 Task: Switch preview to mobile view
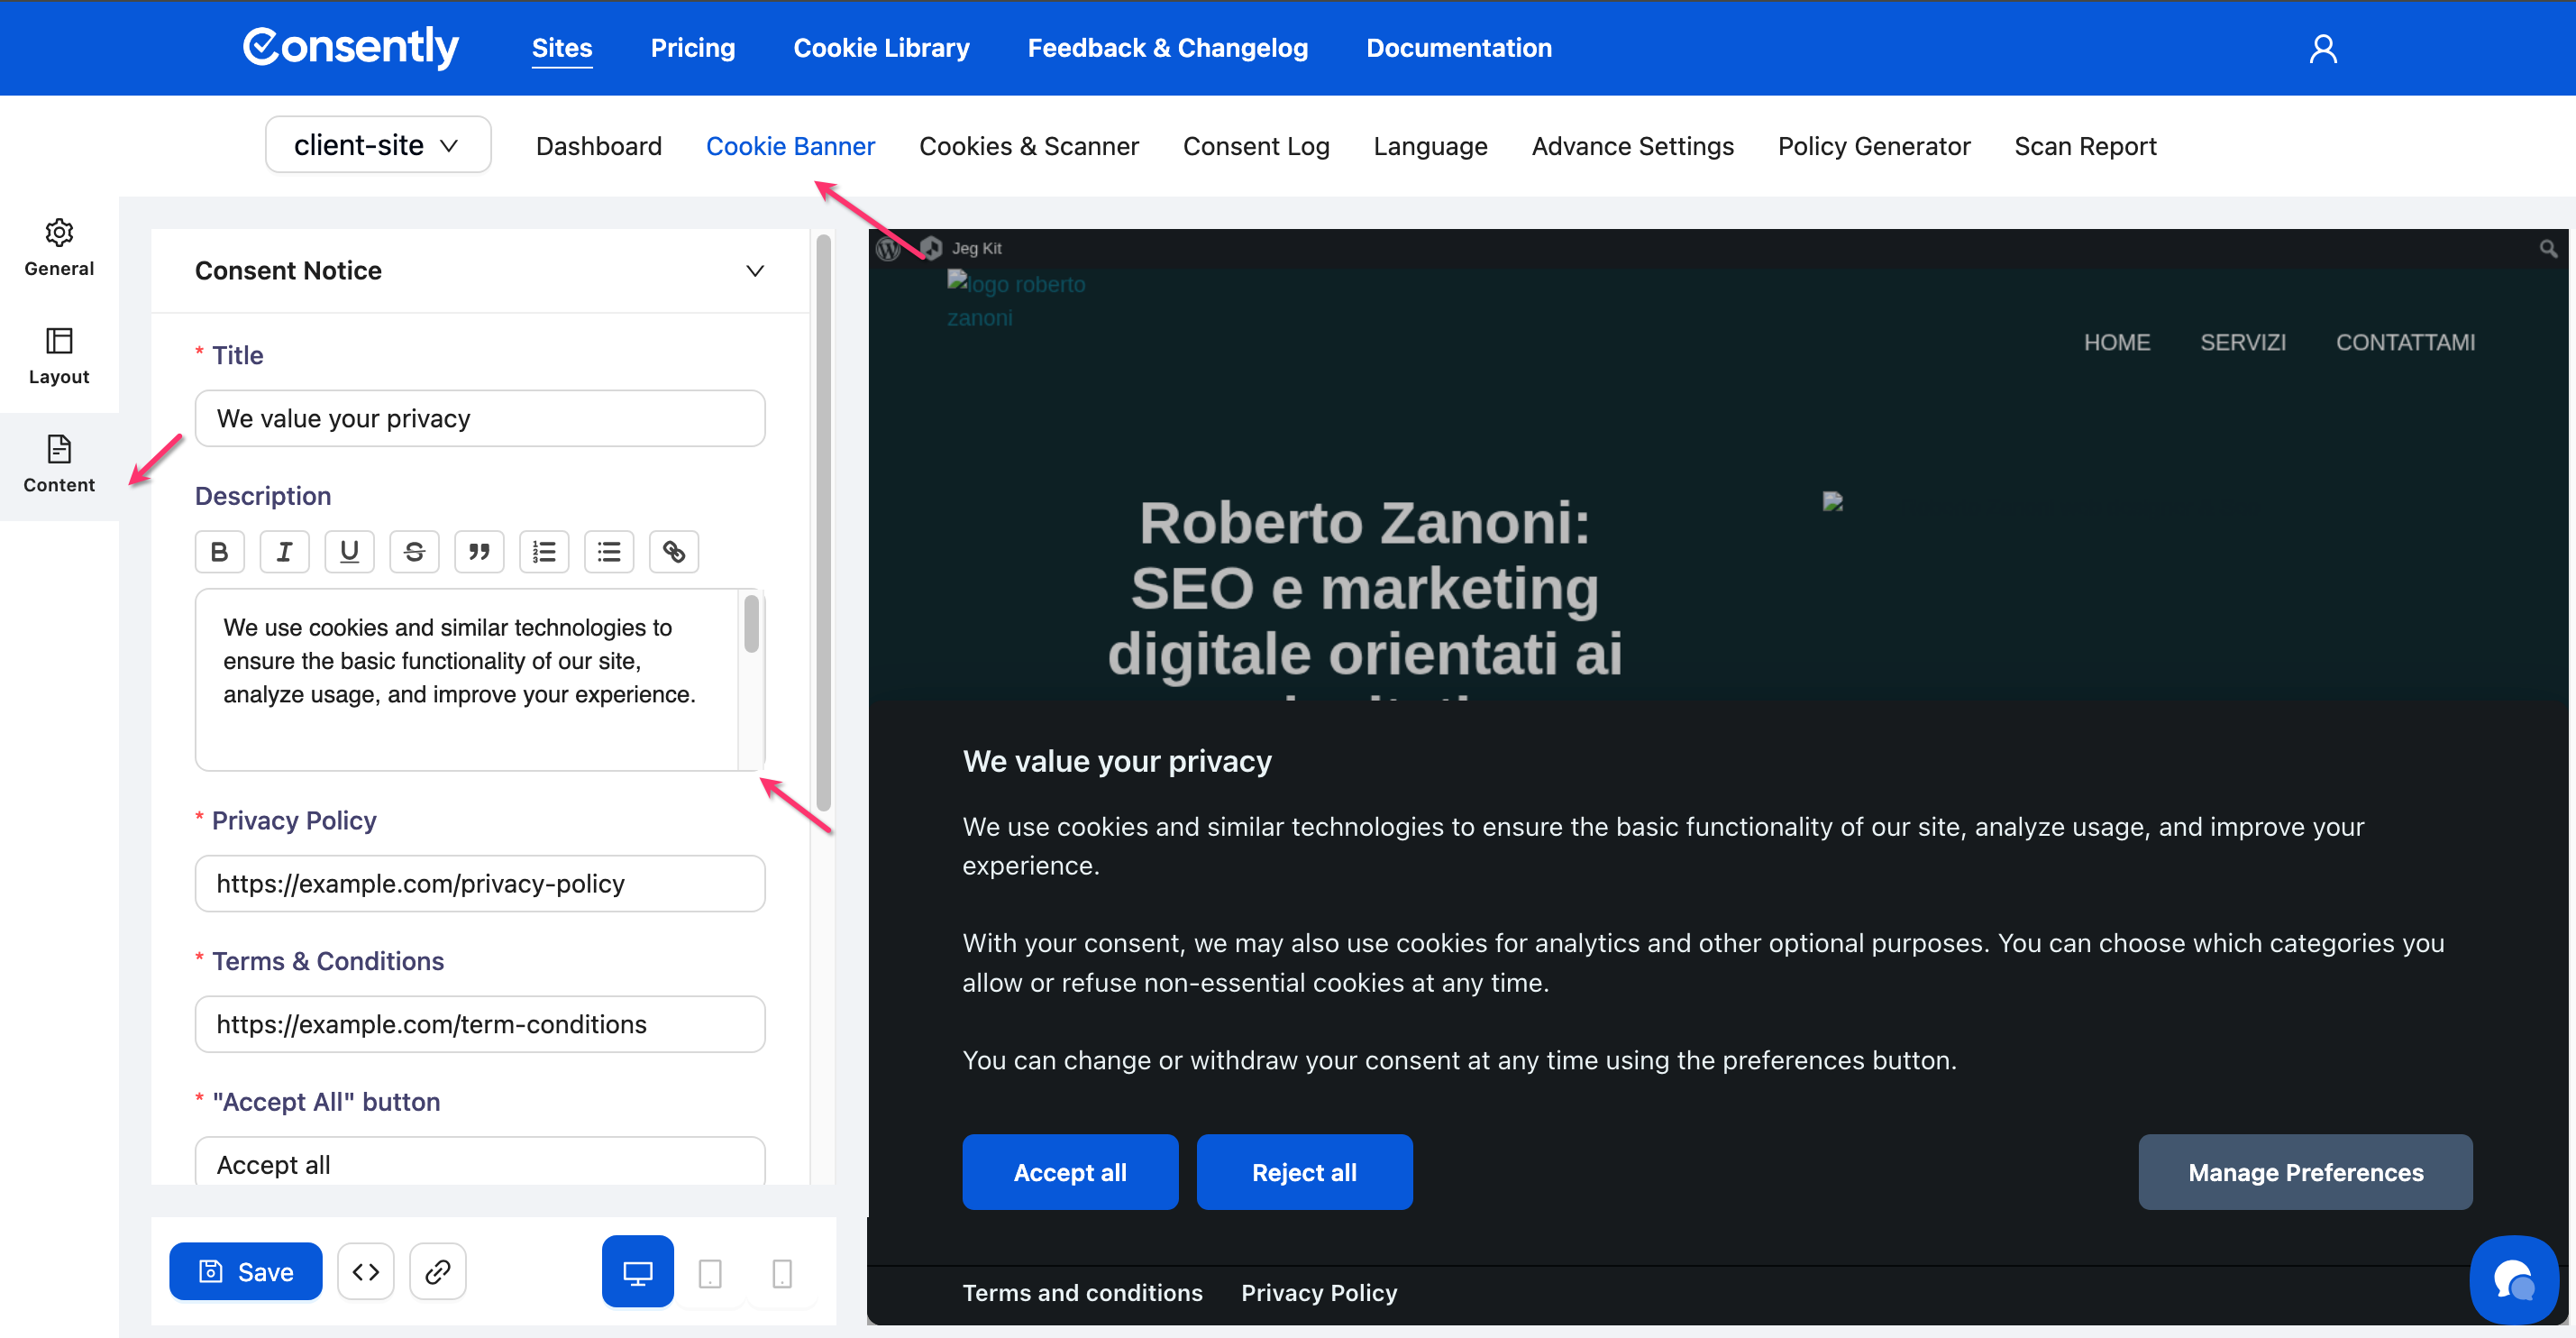pos(782,1273)
